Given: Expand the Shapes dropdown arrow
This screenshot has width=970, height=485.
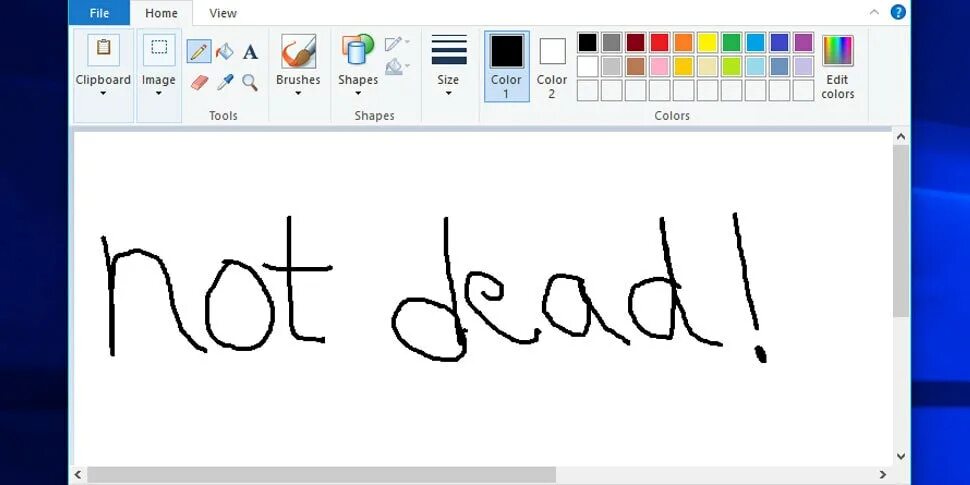Looking at the screenshot, I should click(x=358, y=94).
